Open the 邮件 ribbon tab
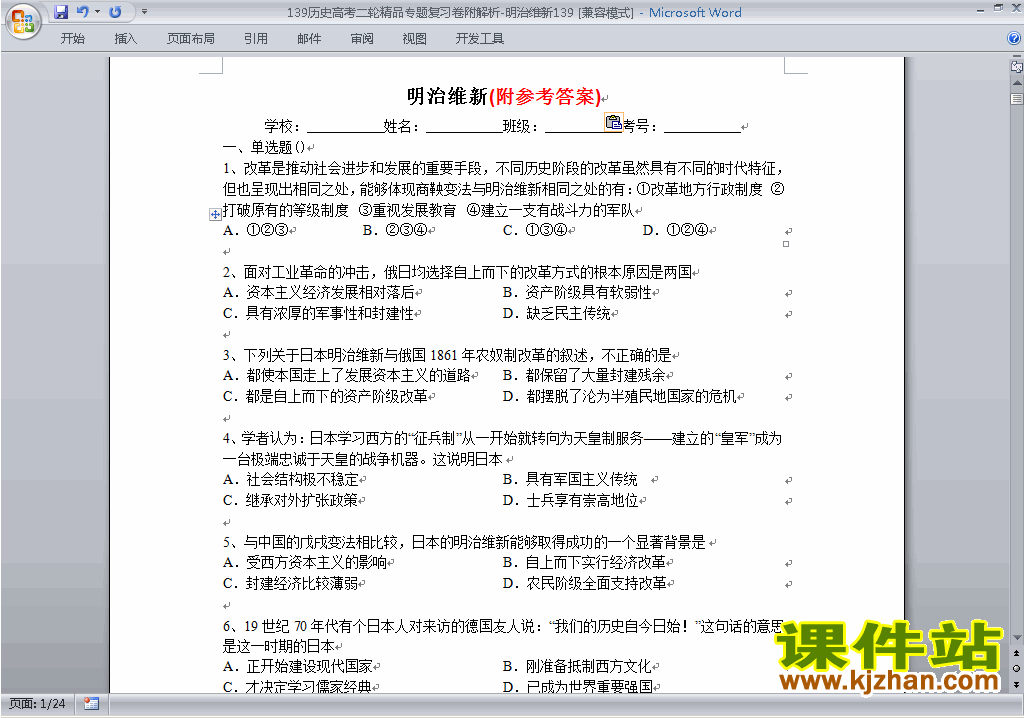 309,39
